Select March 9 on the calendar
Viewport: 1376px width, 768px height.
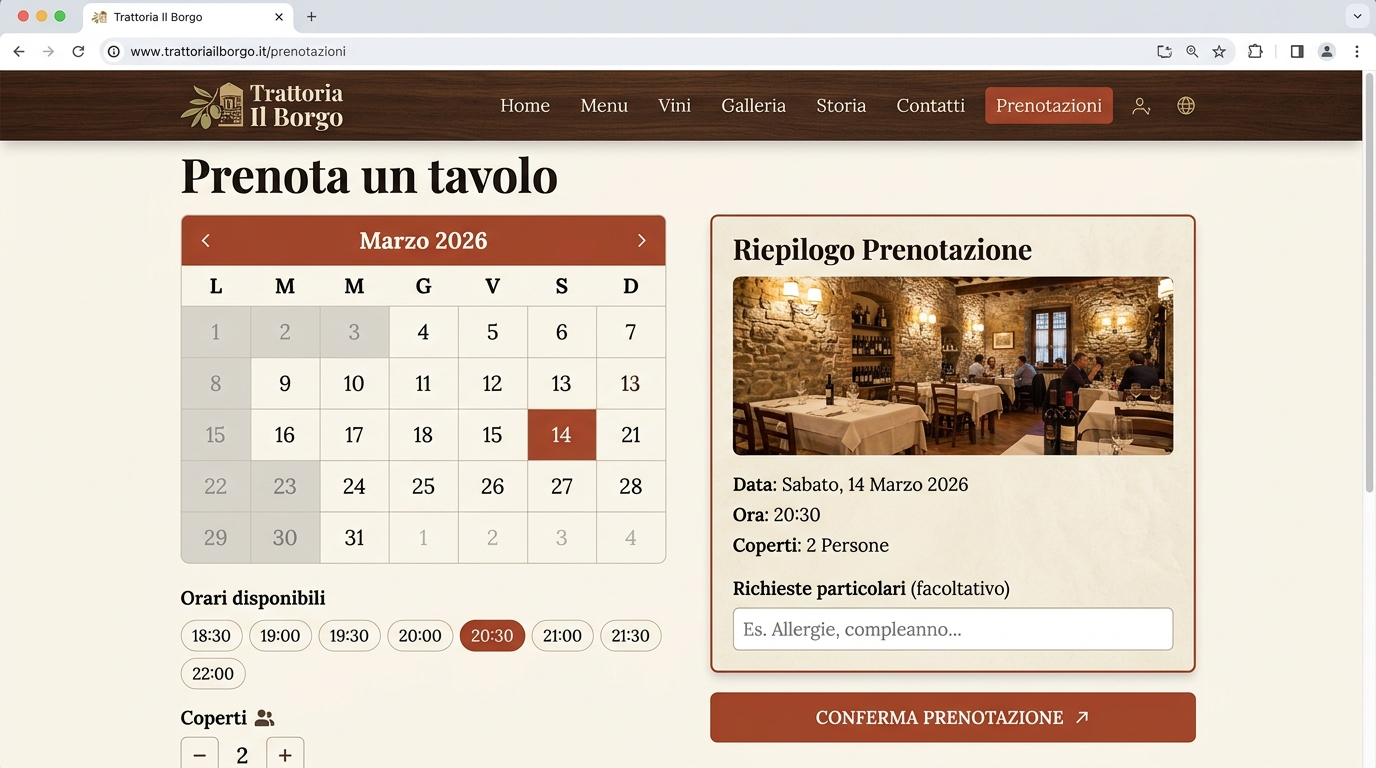coord(285,384)
